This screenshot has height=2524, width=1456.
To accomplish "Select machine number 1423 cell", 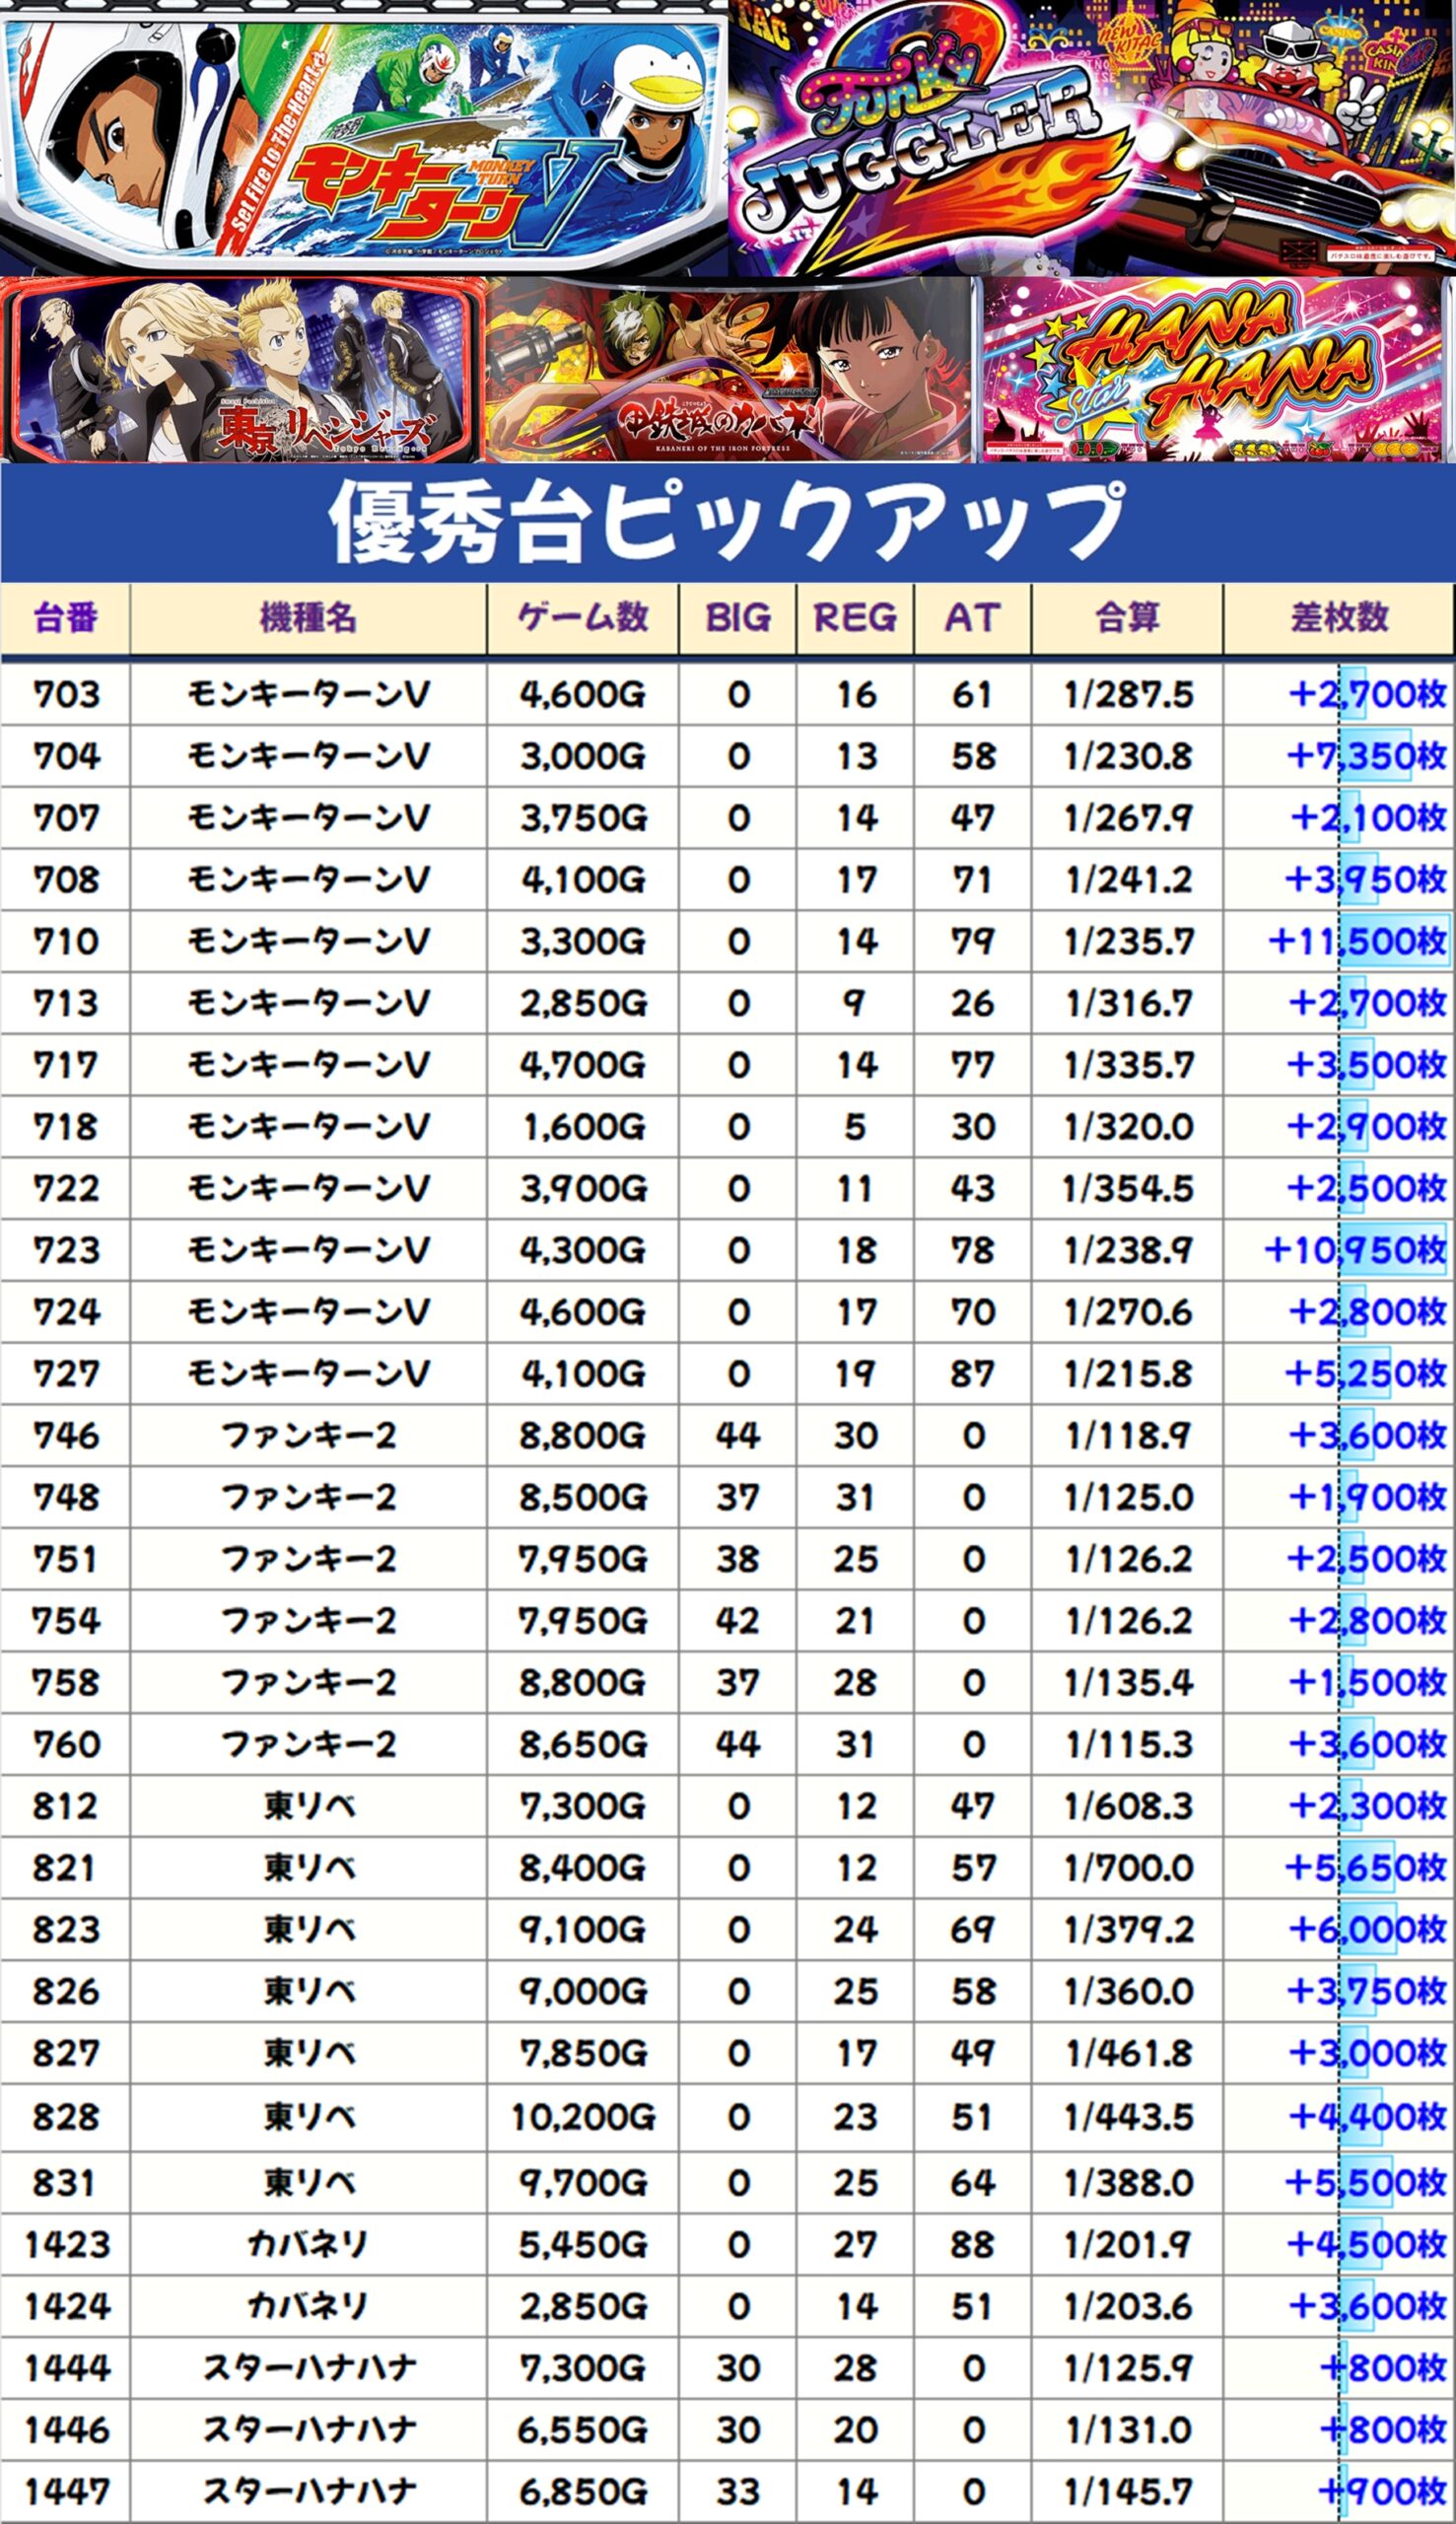I will pos(66,2245).
